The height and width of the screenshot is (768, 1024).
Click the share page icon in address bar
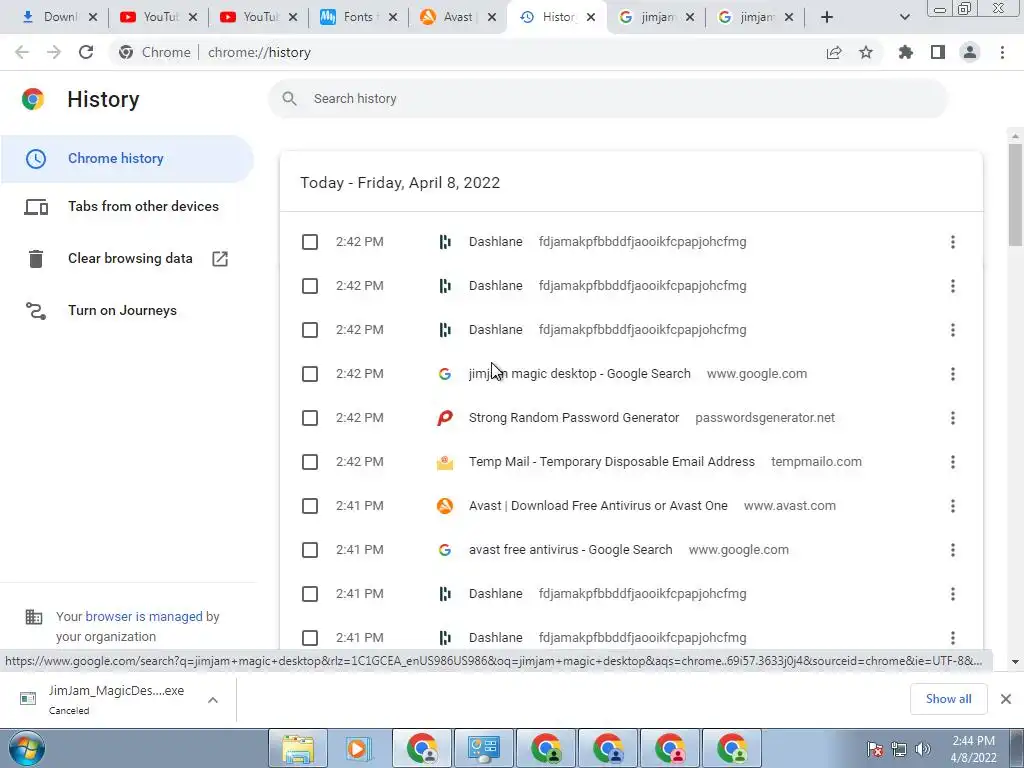coord(834,52)
